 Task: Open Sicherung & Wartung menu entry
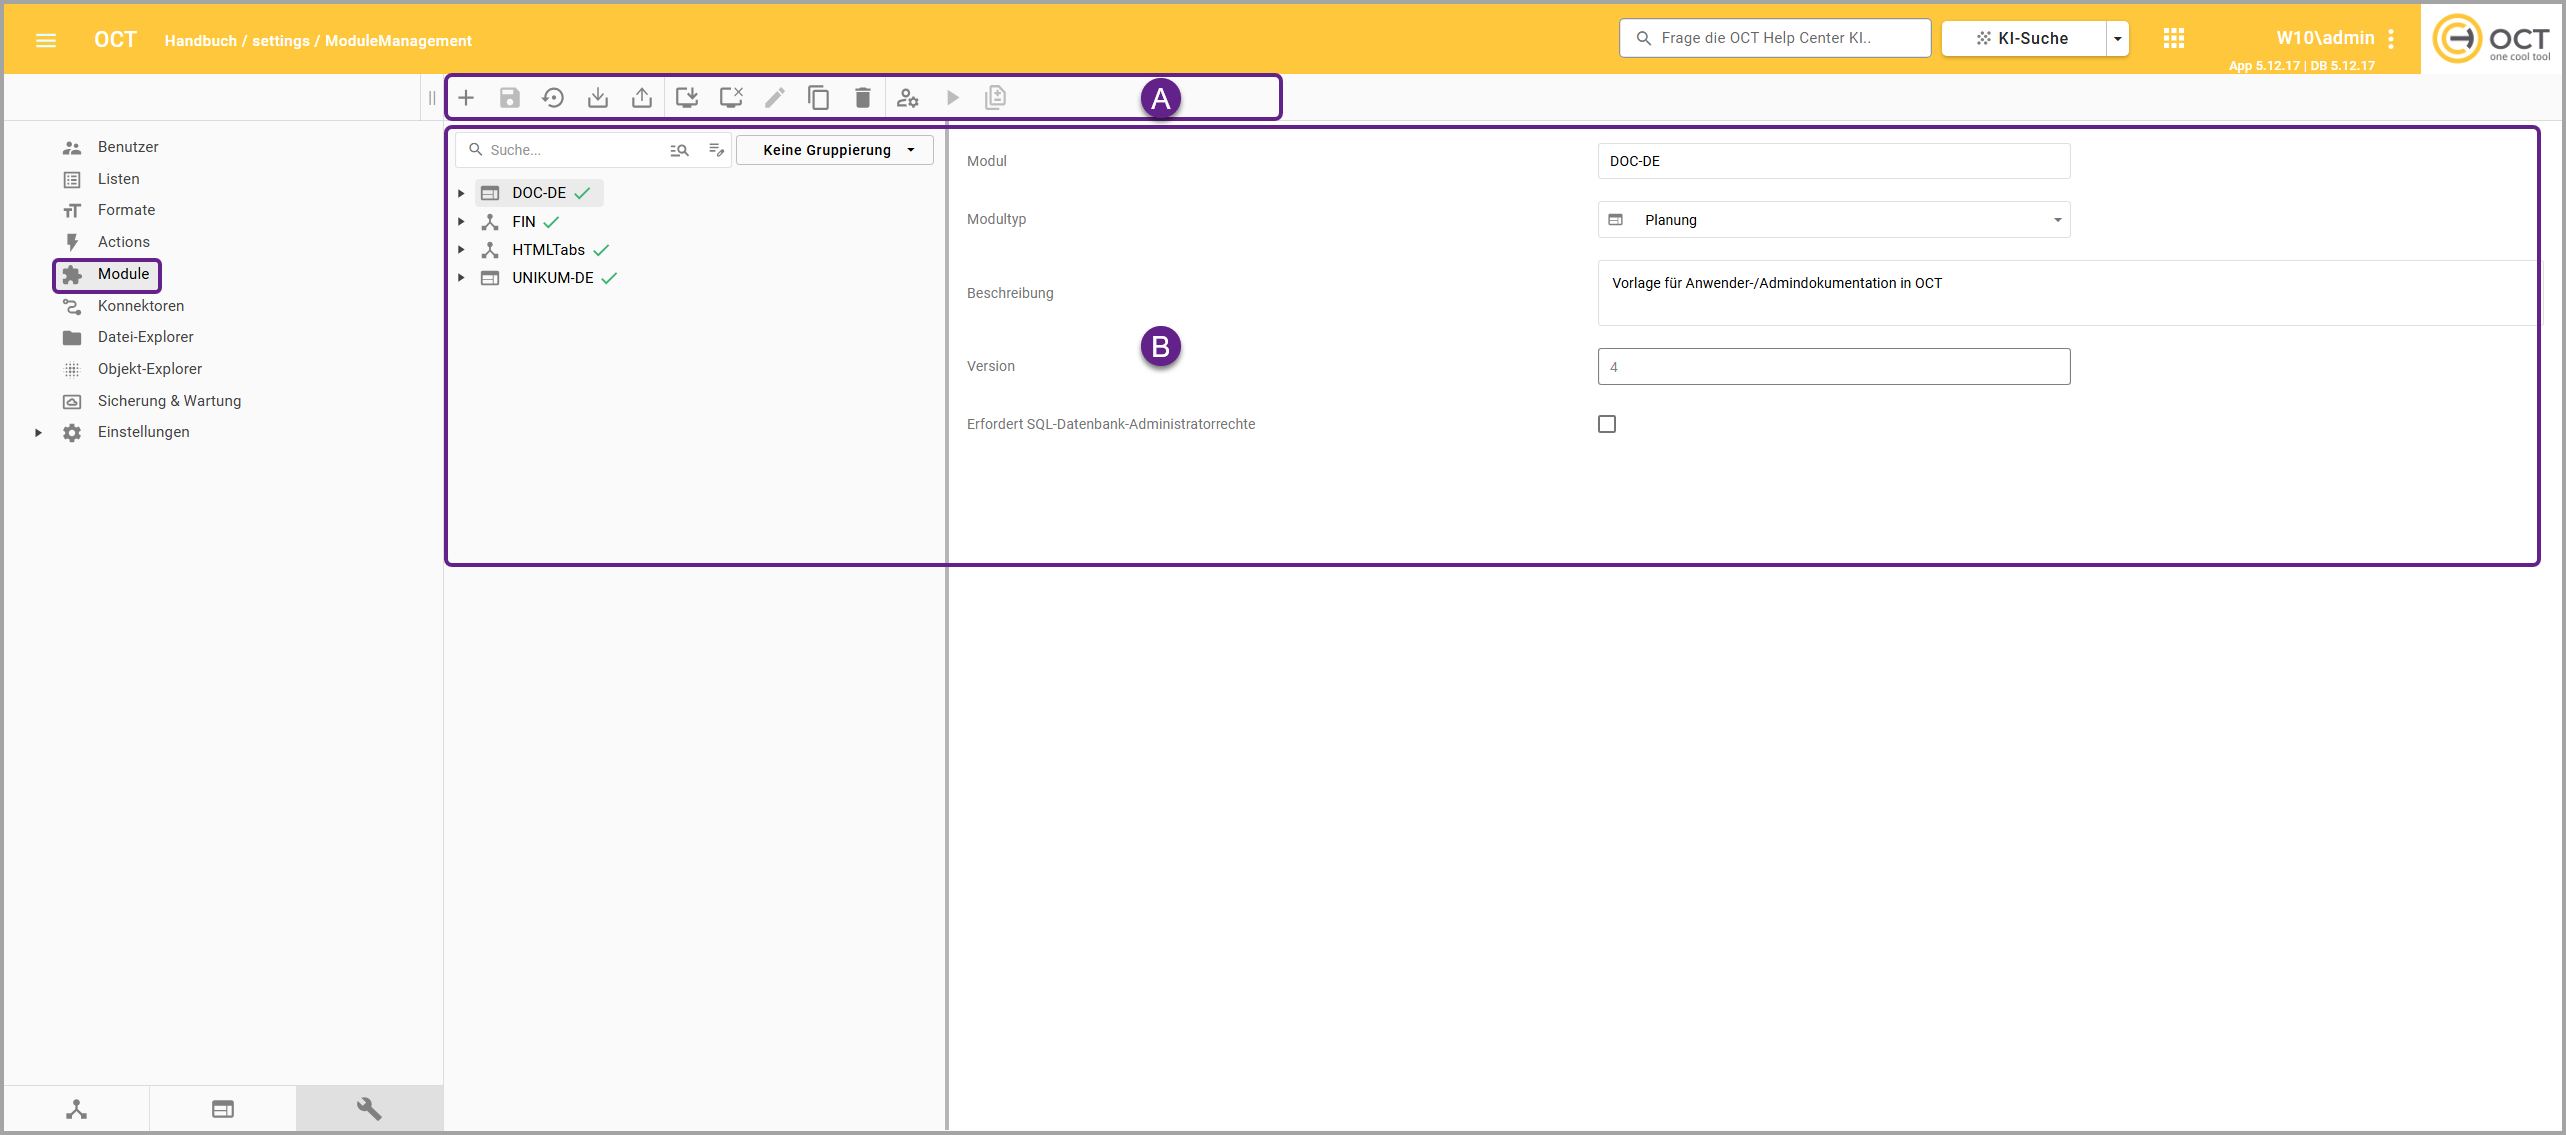point(169,401)
